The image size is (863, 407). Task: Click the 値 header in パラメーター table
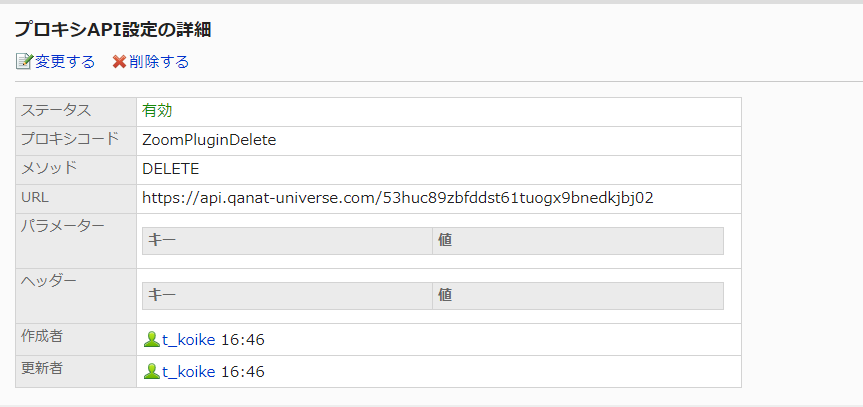click(x=447, y=240)
